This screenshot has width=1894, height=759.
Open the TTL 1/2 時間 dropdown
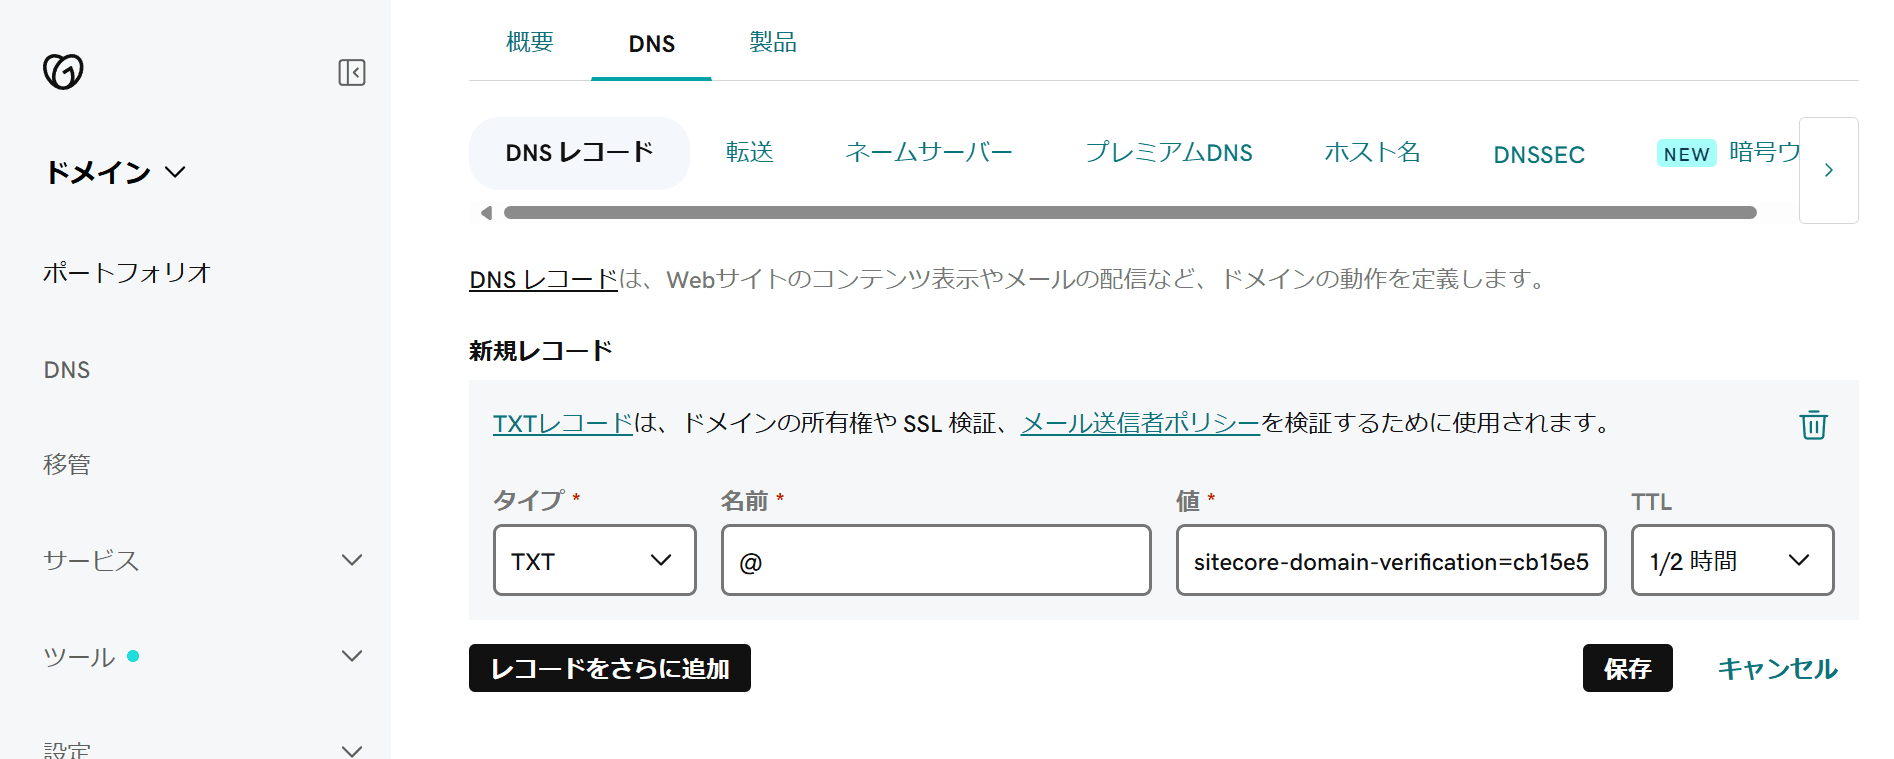pos(1731,560)
